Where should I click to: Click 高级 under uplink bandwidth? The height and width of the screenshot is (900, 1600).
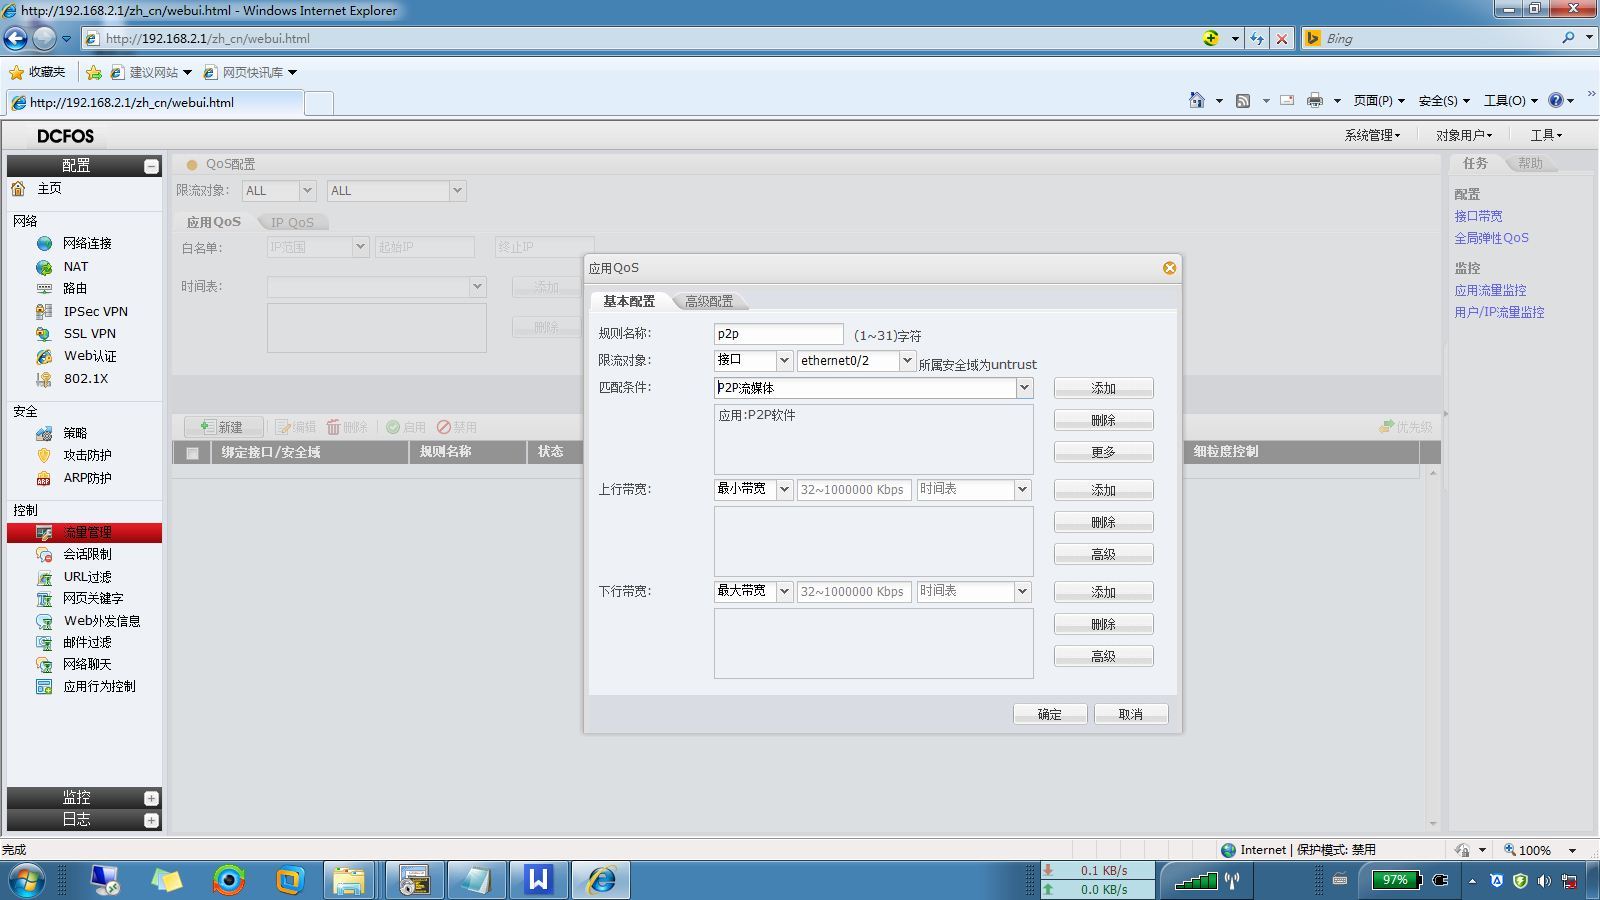pyautogui.click(x=1103, y=554)
